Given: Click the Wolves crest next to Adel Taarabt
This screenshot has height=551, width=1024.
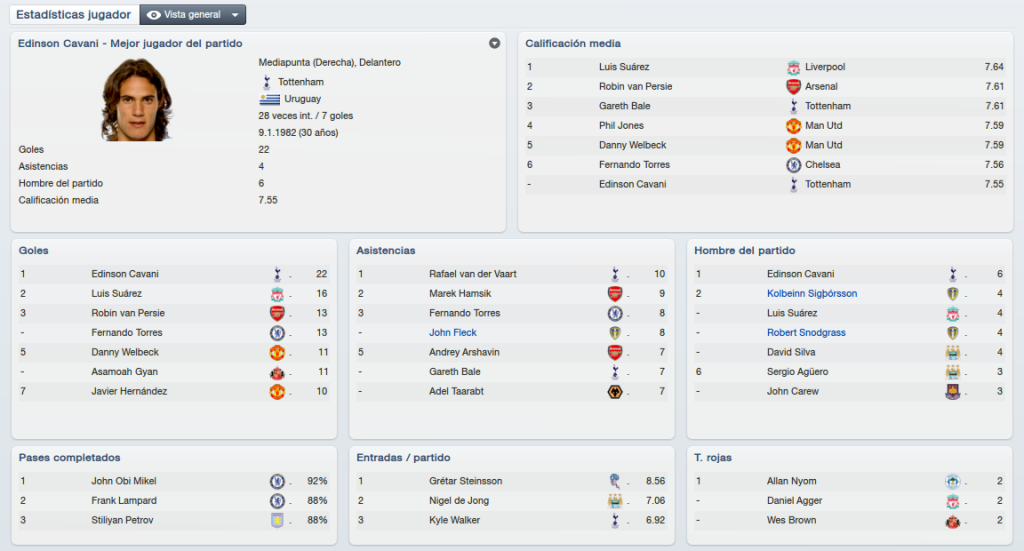Looking at the screenshot, I should [x=615, y=392].
